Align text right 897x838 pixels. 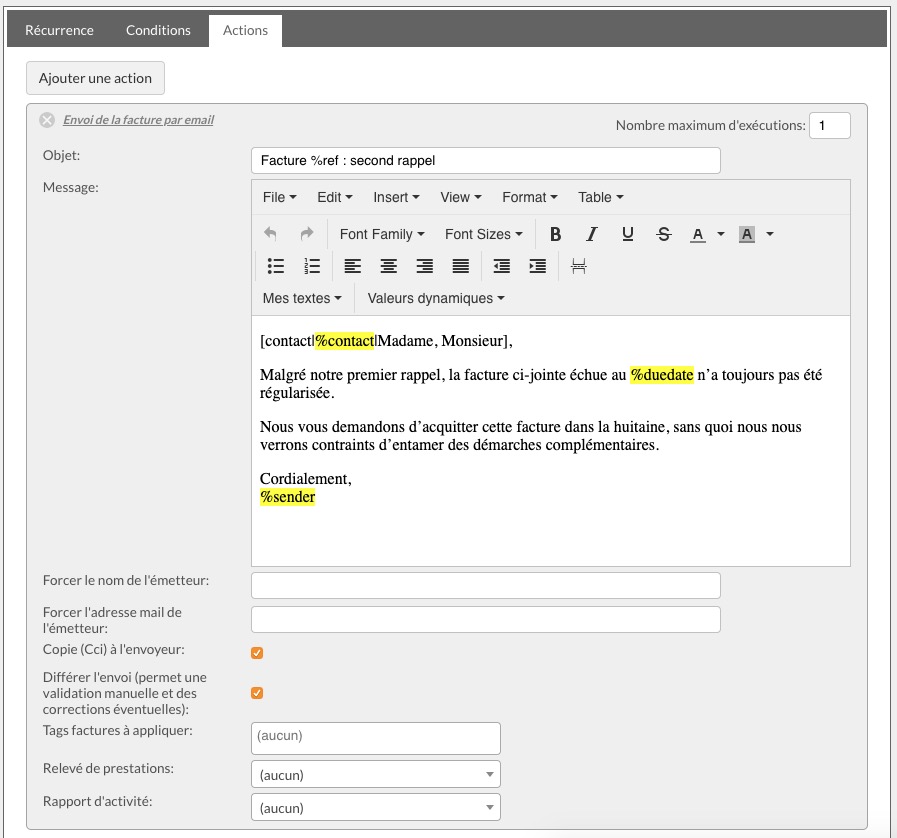click(x=424, y=266)
